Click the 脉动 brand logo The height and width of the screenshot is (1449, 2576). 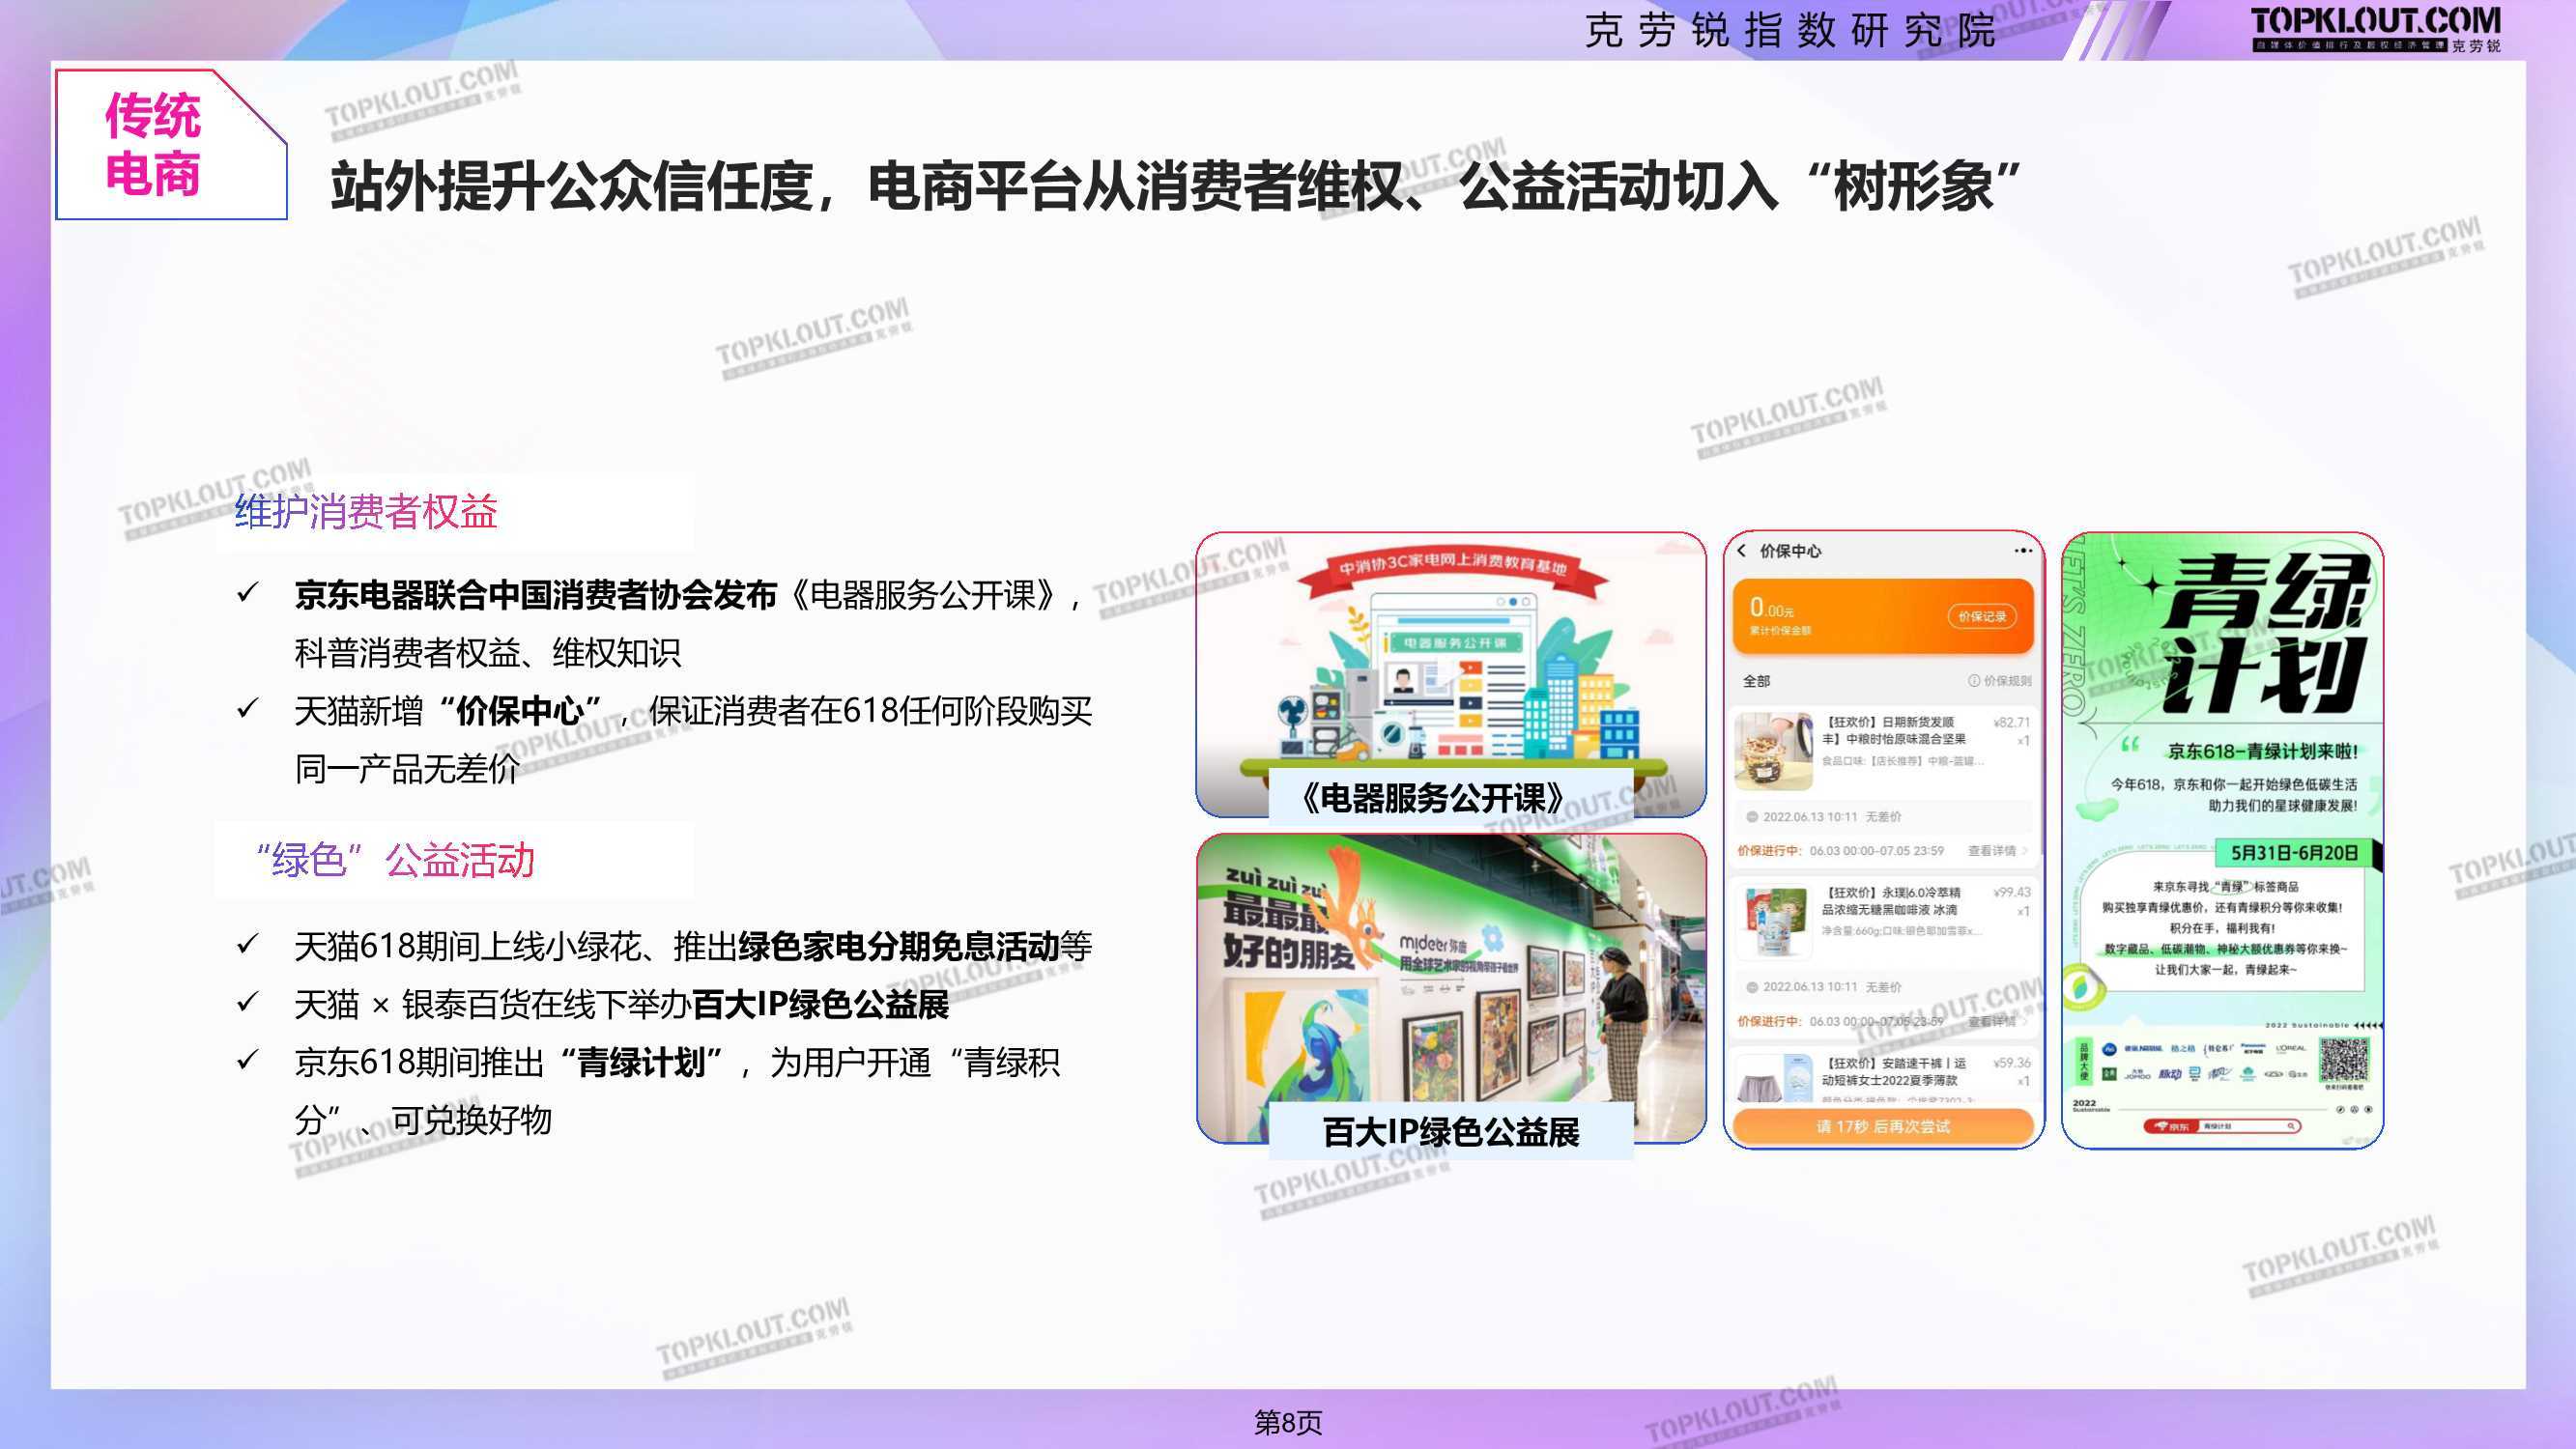tap(2169, 1074)
